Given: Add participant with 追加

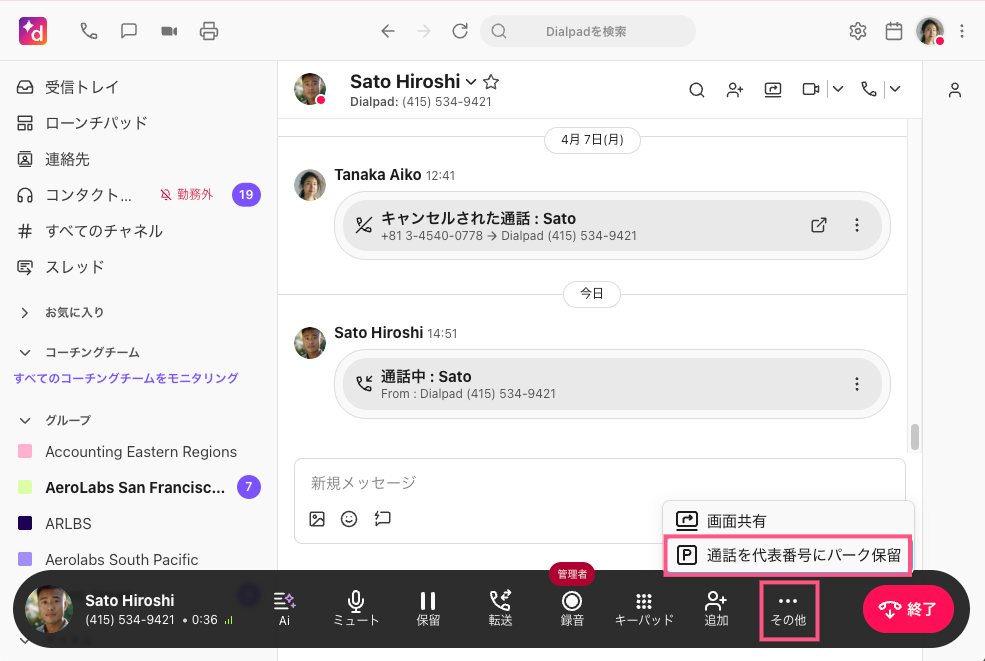Looking at the screenshot, I should coord(716,608).
